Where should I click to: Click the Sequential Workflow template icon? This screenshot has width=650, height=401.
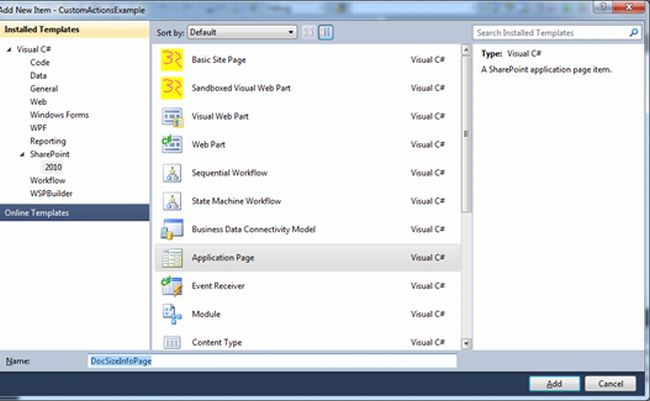[x=172, y=173]
